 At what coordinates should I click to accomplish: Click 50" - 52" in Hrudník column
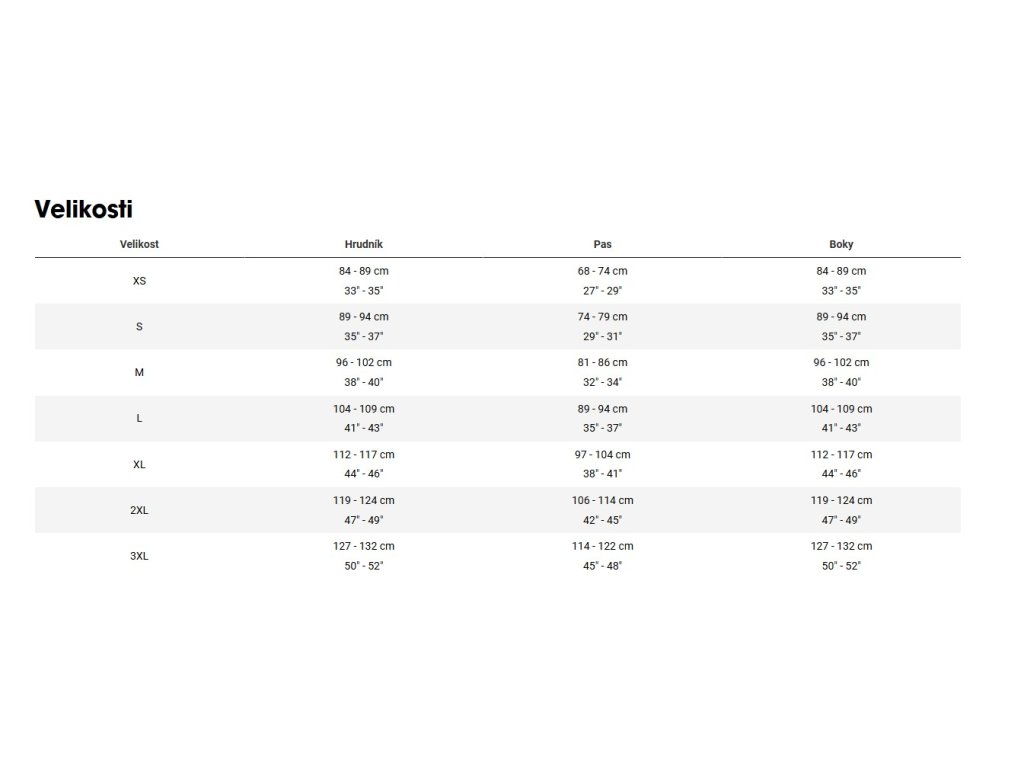pyautogui.click(x=363, y=566)
